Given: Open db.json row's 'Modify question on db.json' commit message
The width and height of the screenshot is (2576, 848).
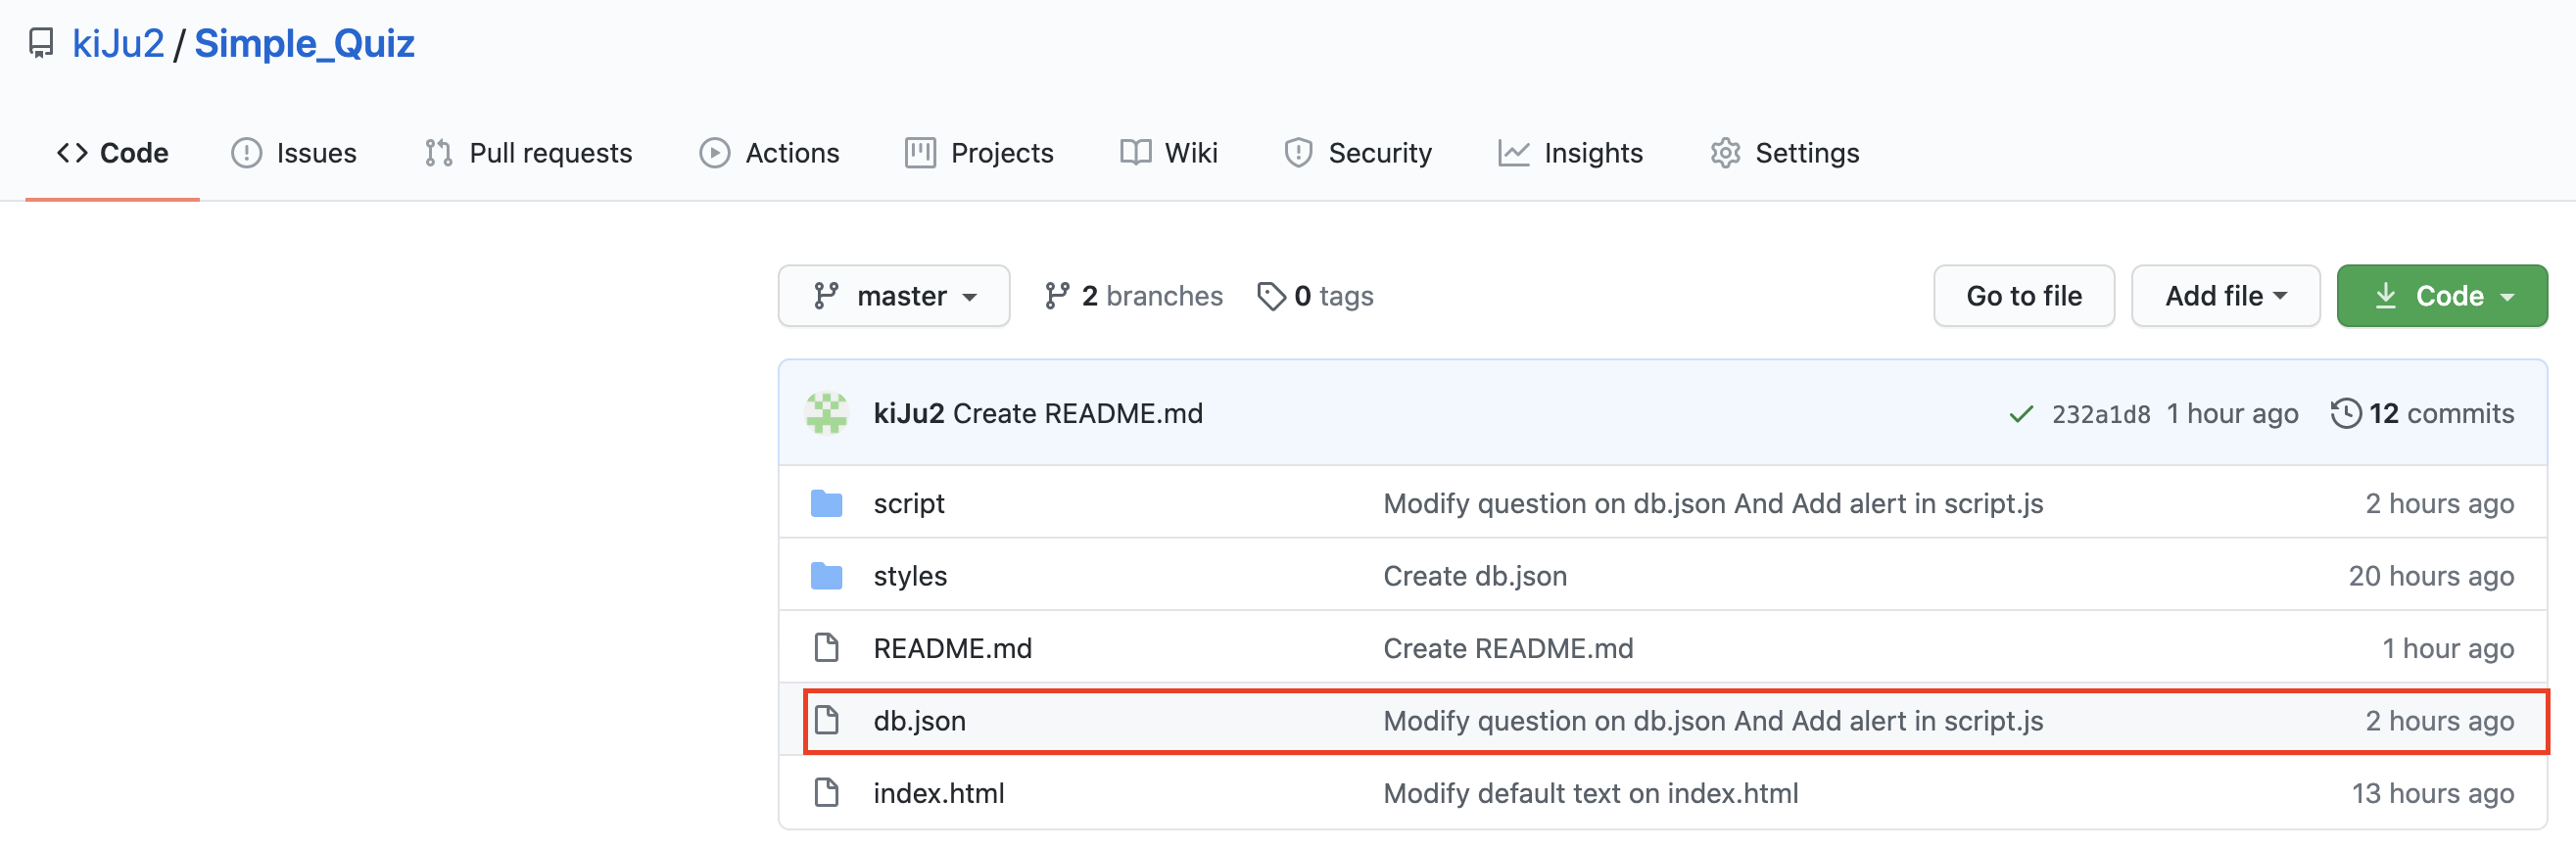Looking at the screenshot, I should (1713, 721).
